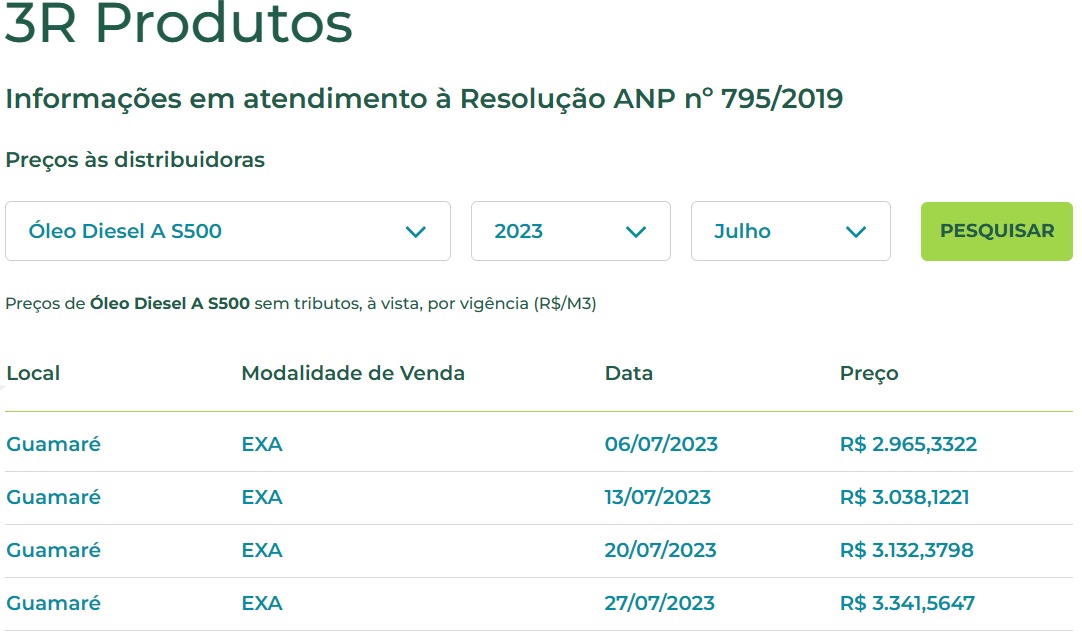Screen dimensions: 1082x632
Task: Select the price R$ 3.038,1221
Action: pyautogui.click(x=904, y=498)
